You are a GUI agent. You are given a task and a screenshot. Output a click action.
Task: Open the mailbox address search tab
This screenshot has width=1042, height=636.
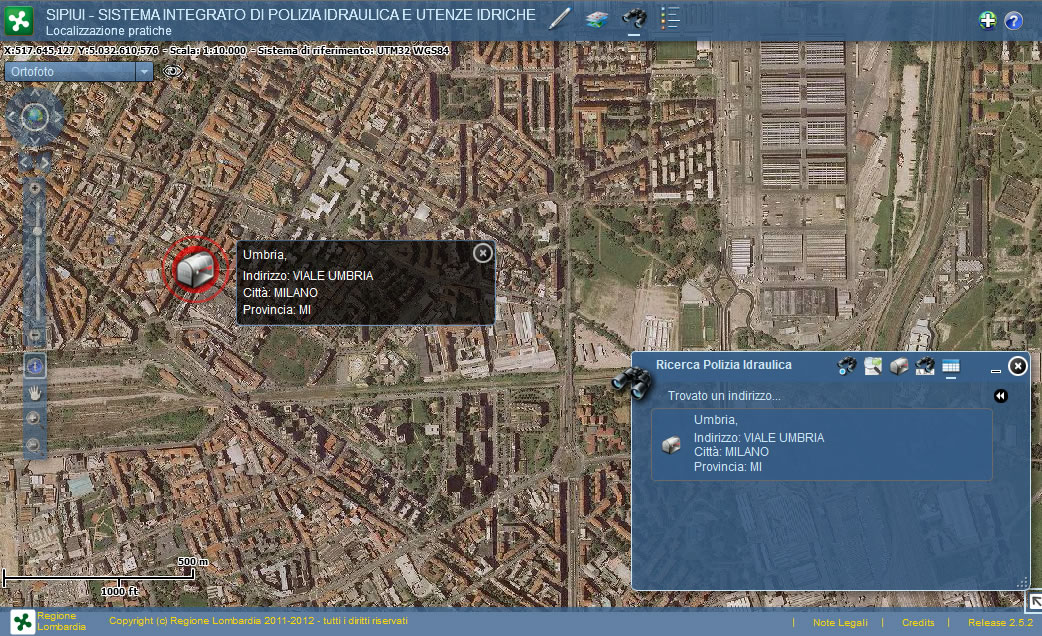point(898,366)
